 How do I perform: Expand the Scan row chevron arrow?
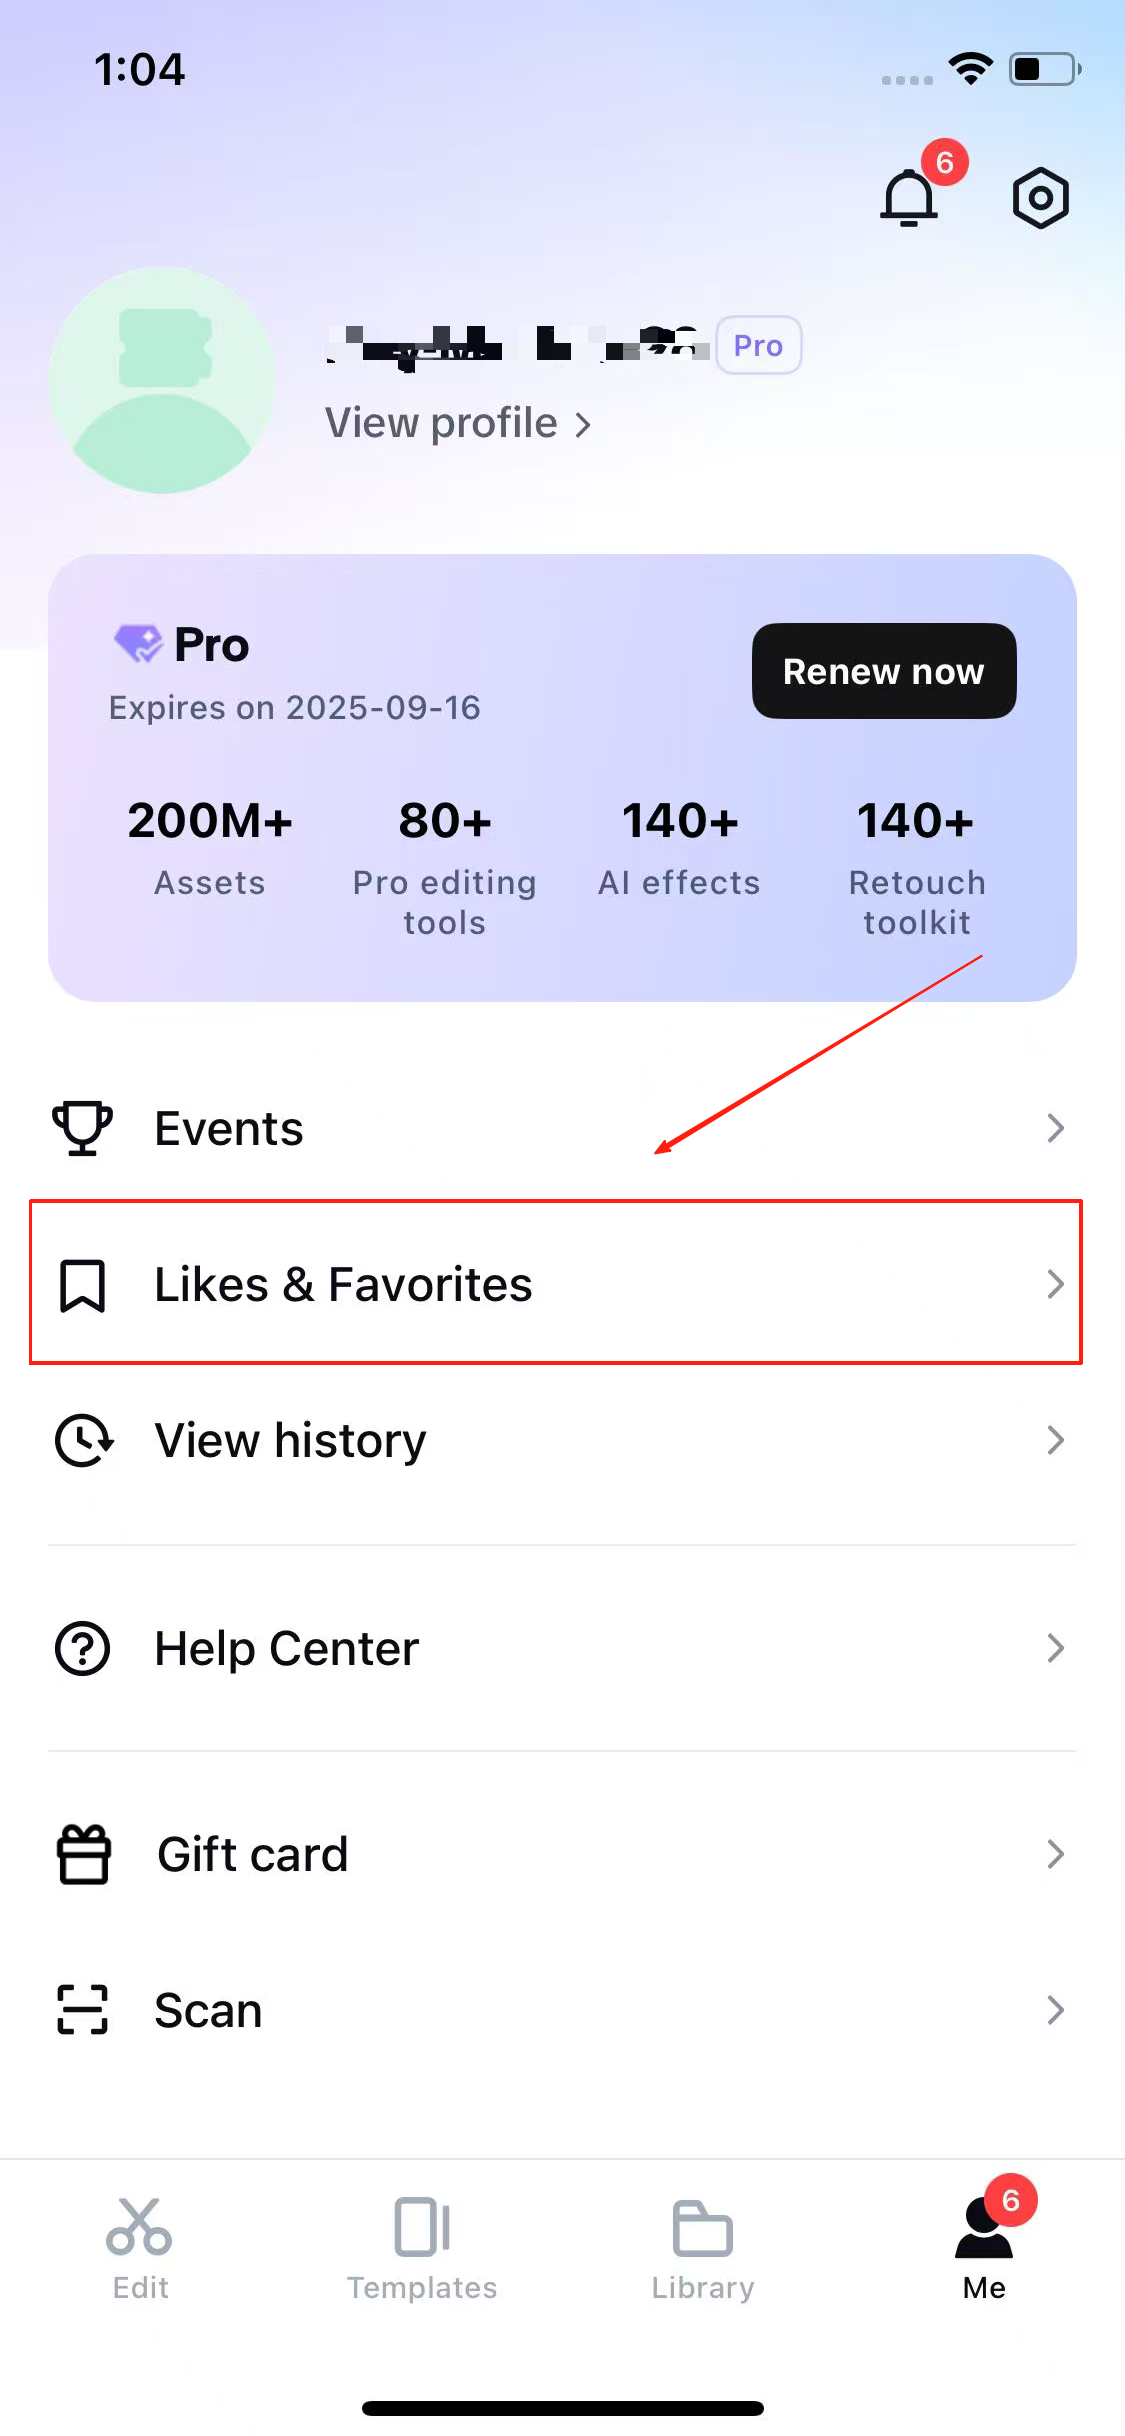pos(1055,2010)
